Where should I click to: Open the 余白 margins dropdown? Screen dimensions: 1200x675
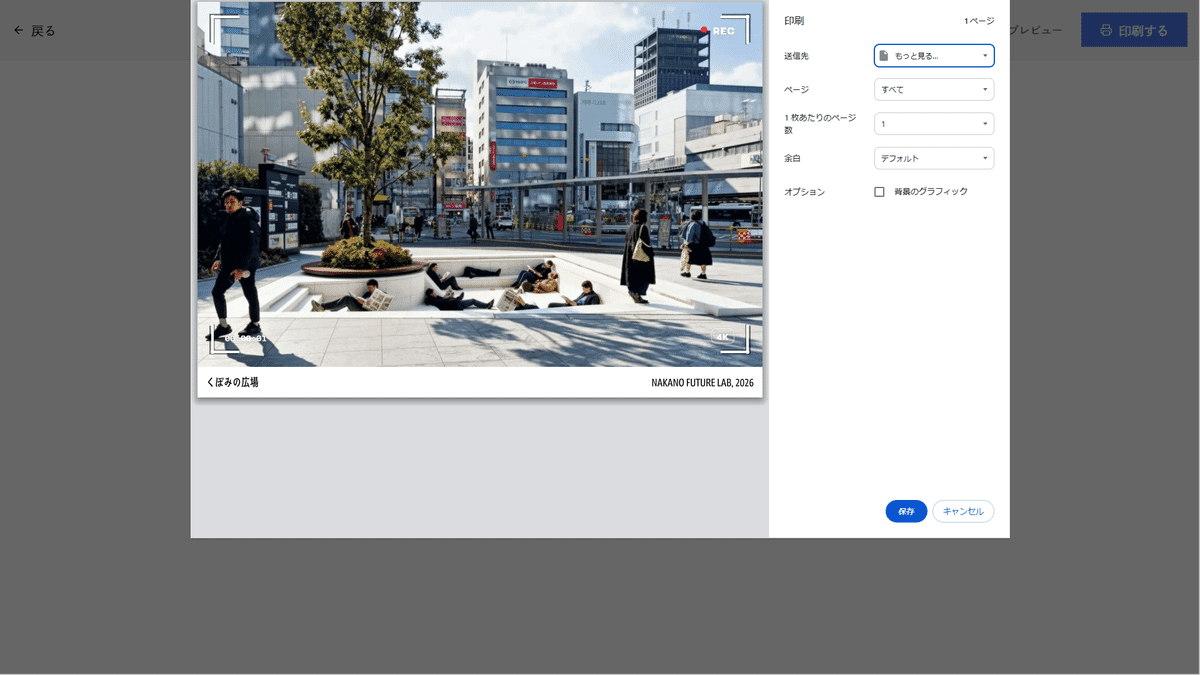click(934, 158)
